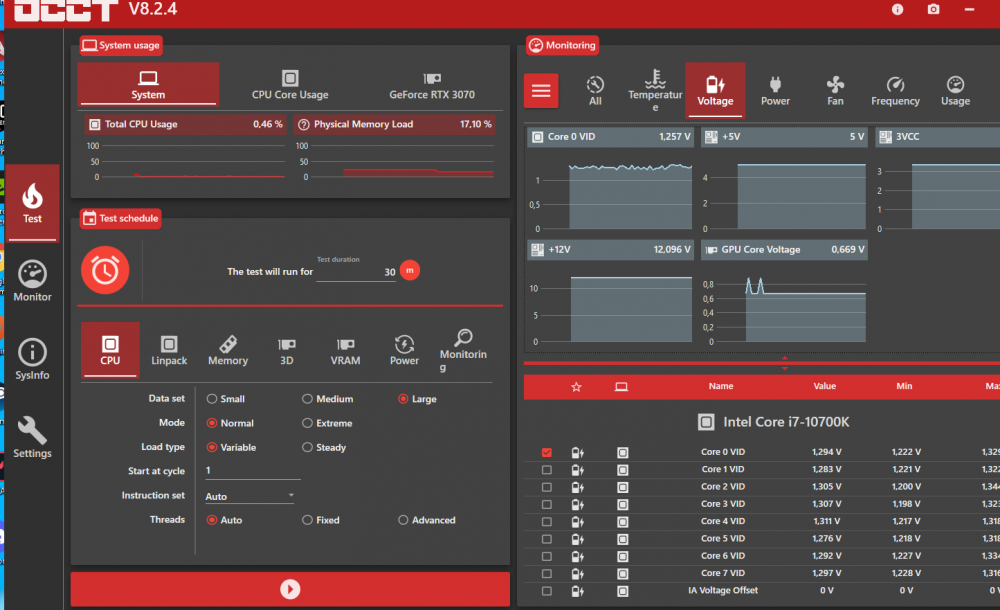
Task: Set threads to Auto
Action: click(x=224, y=520)
